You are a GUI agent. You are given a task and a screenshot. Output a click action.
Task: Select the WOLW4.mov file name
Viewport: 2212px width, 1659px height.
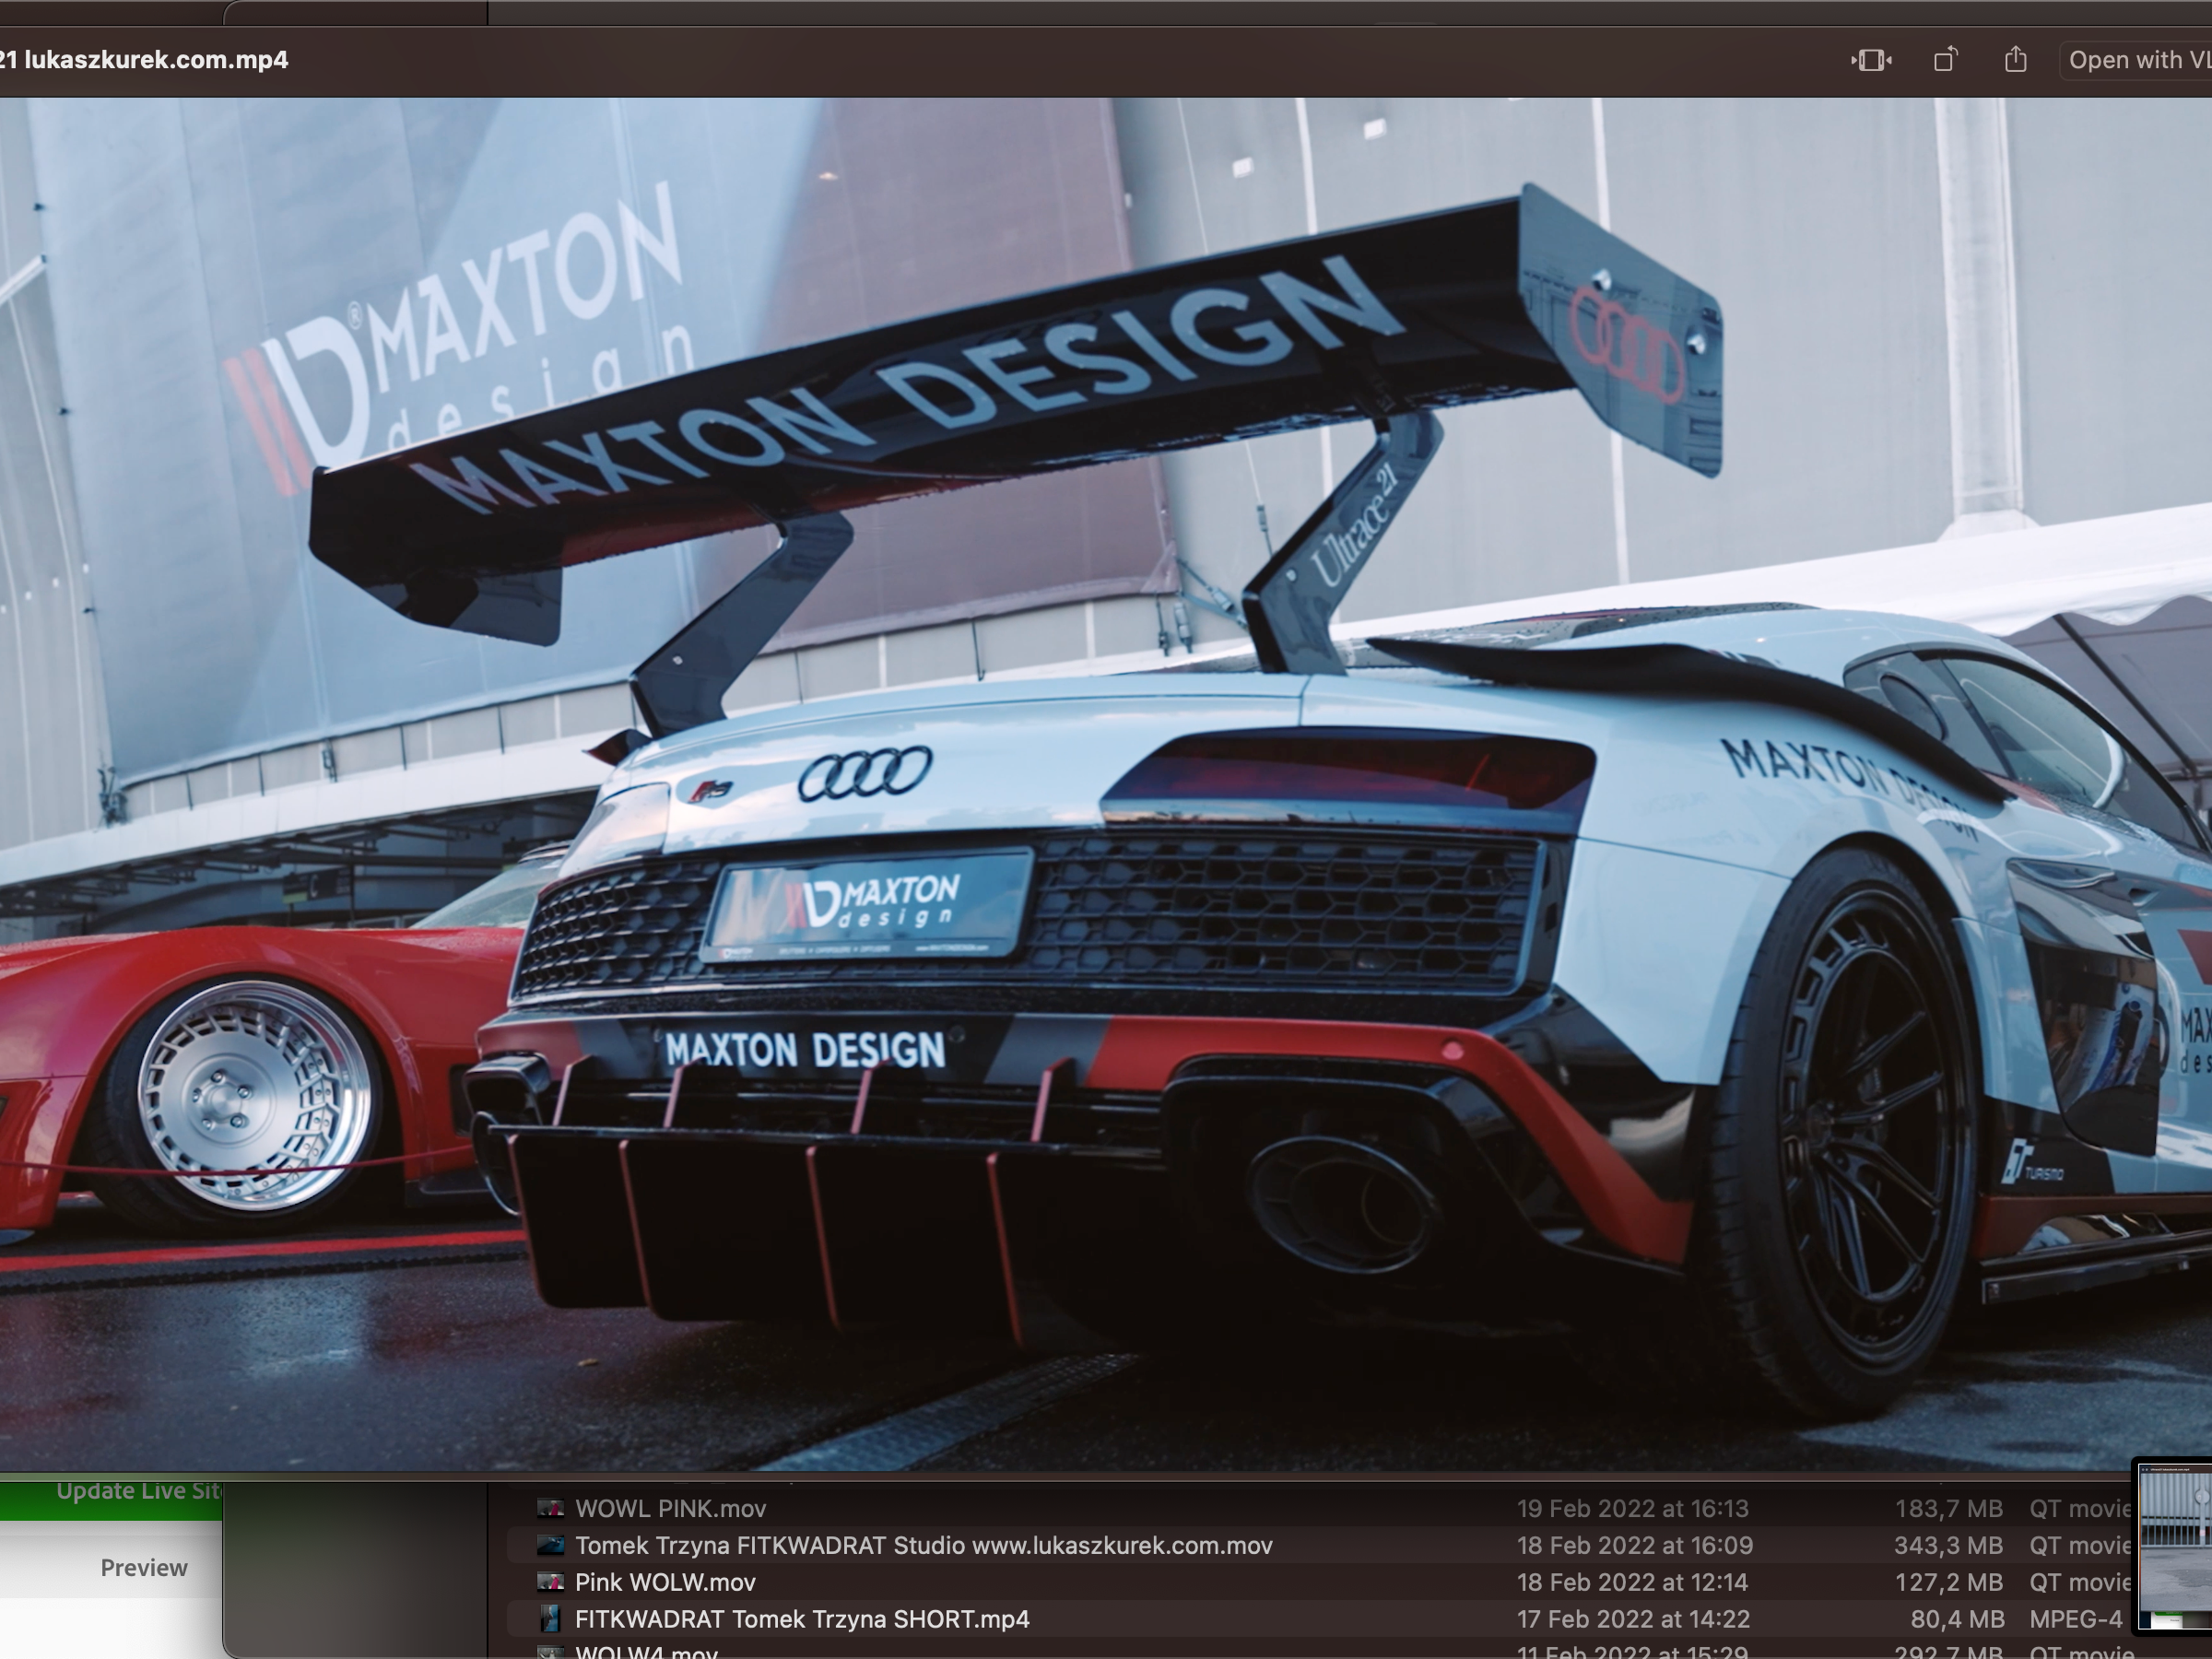tap(646, 1651)
